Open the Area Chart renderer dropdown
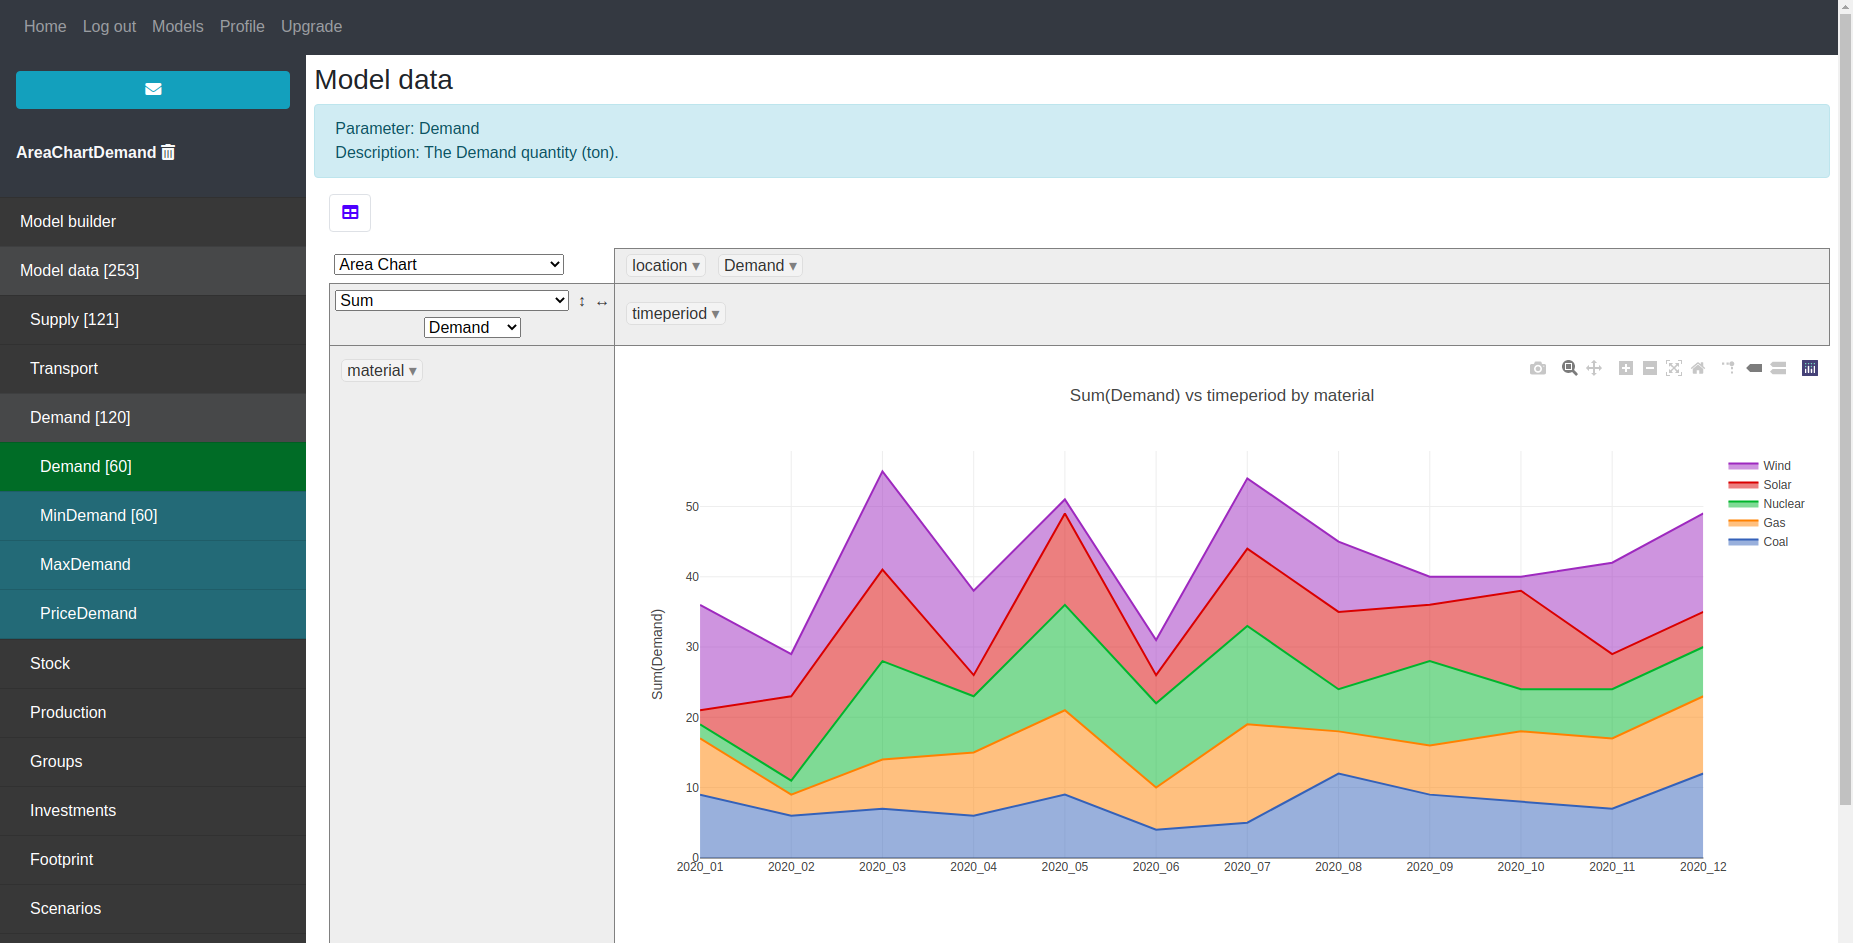Viewport: 1853px width, 943px height. click(x=449, y=264)
